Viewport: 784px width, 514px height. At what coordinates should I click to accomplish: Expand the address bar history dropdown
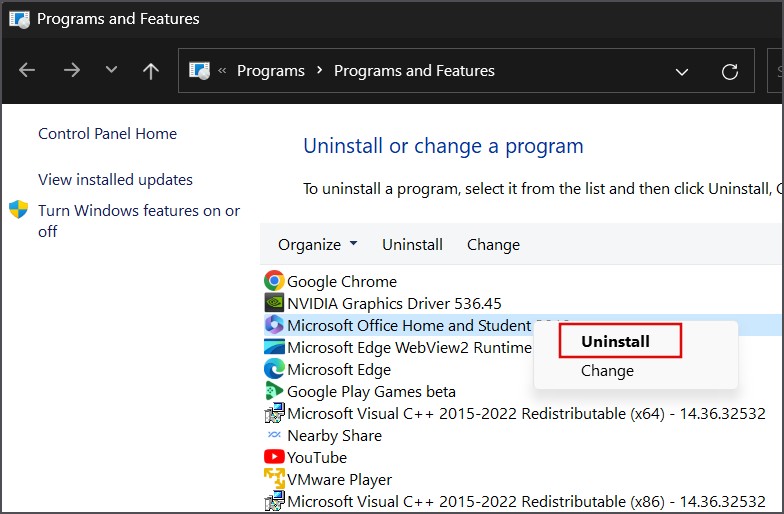click(x=682, y=71)
